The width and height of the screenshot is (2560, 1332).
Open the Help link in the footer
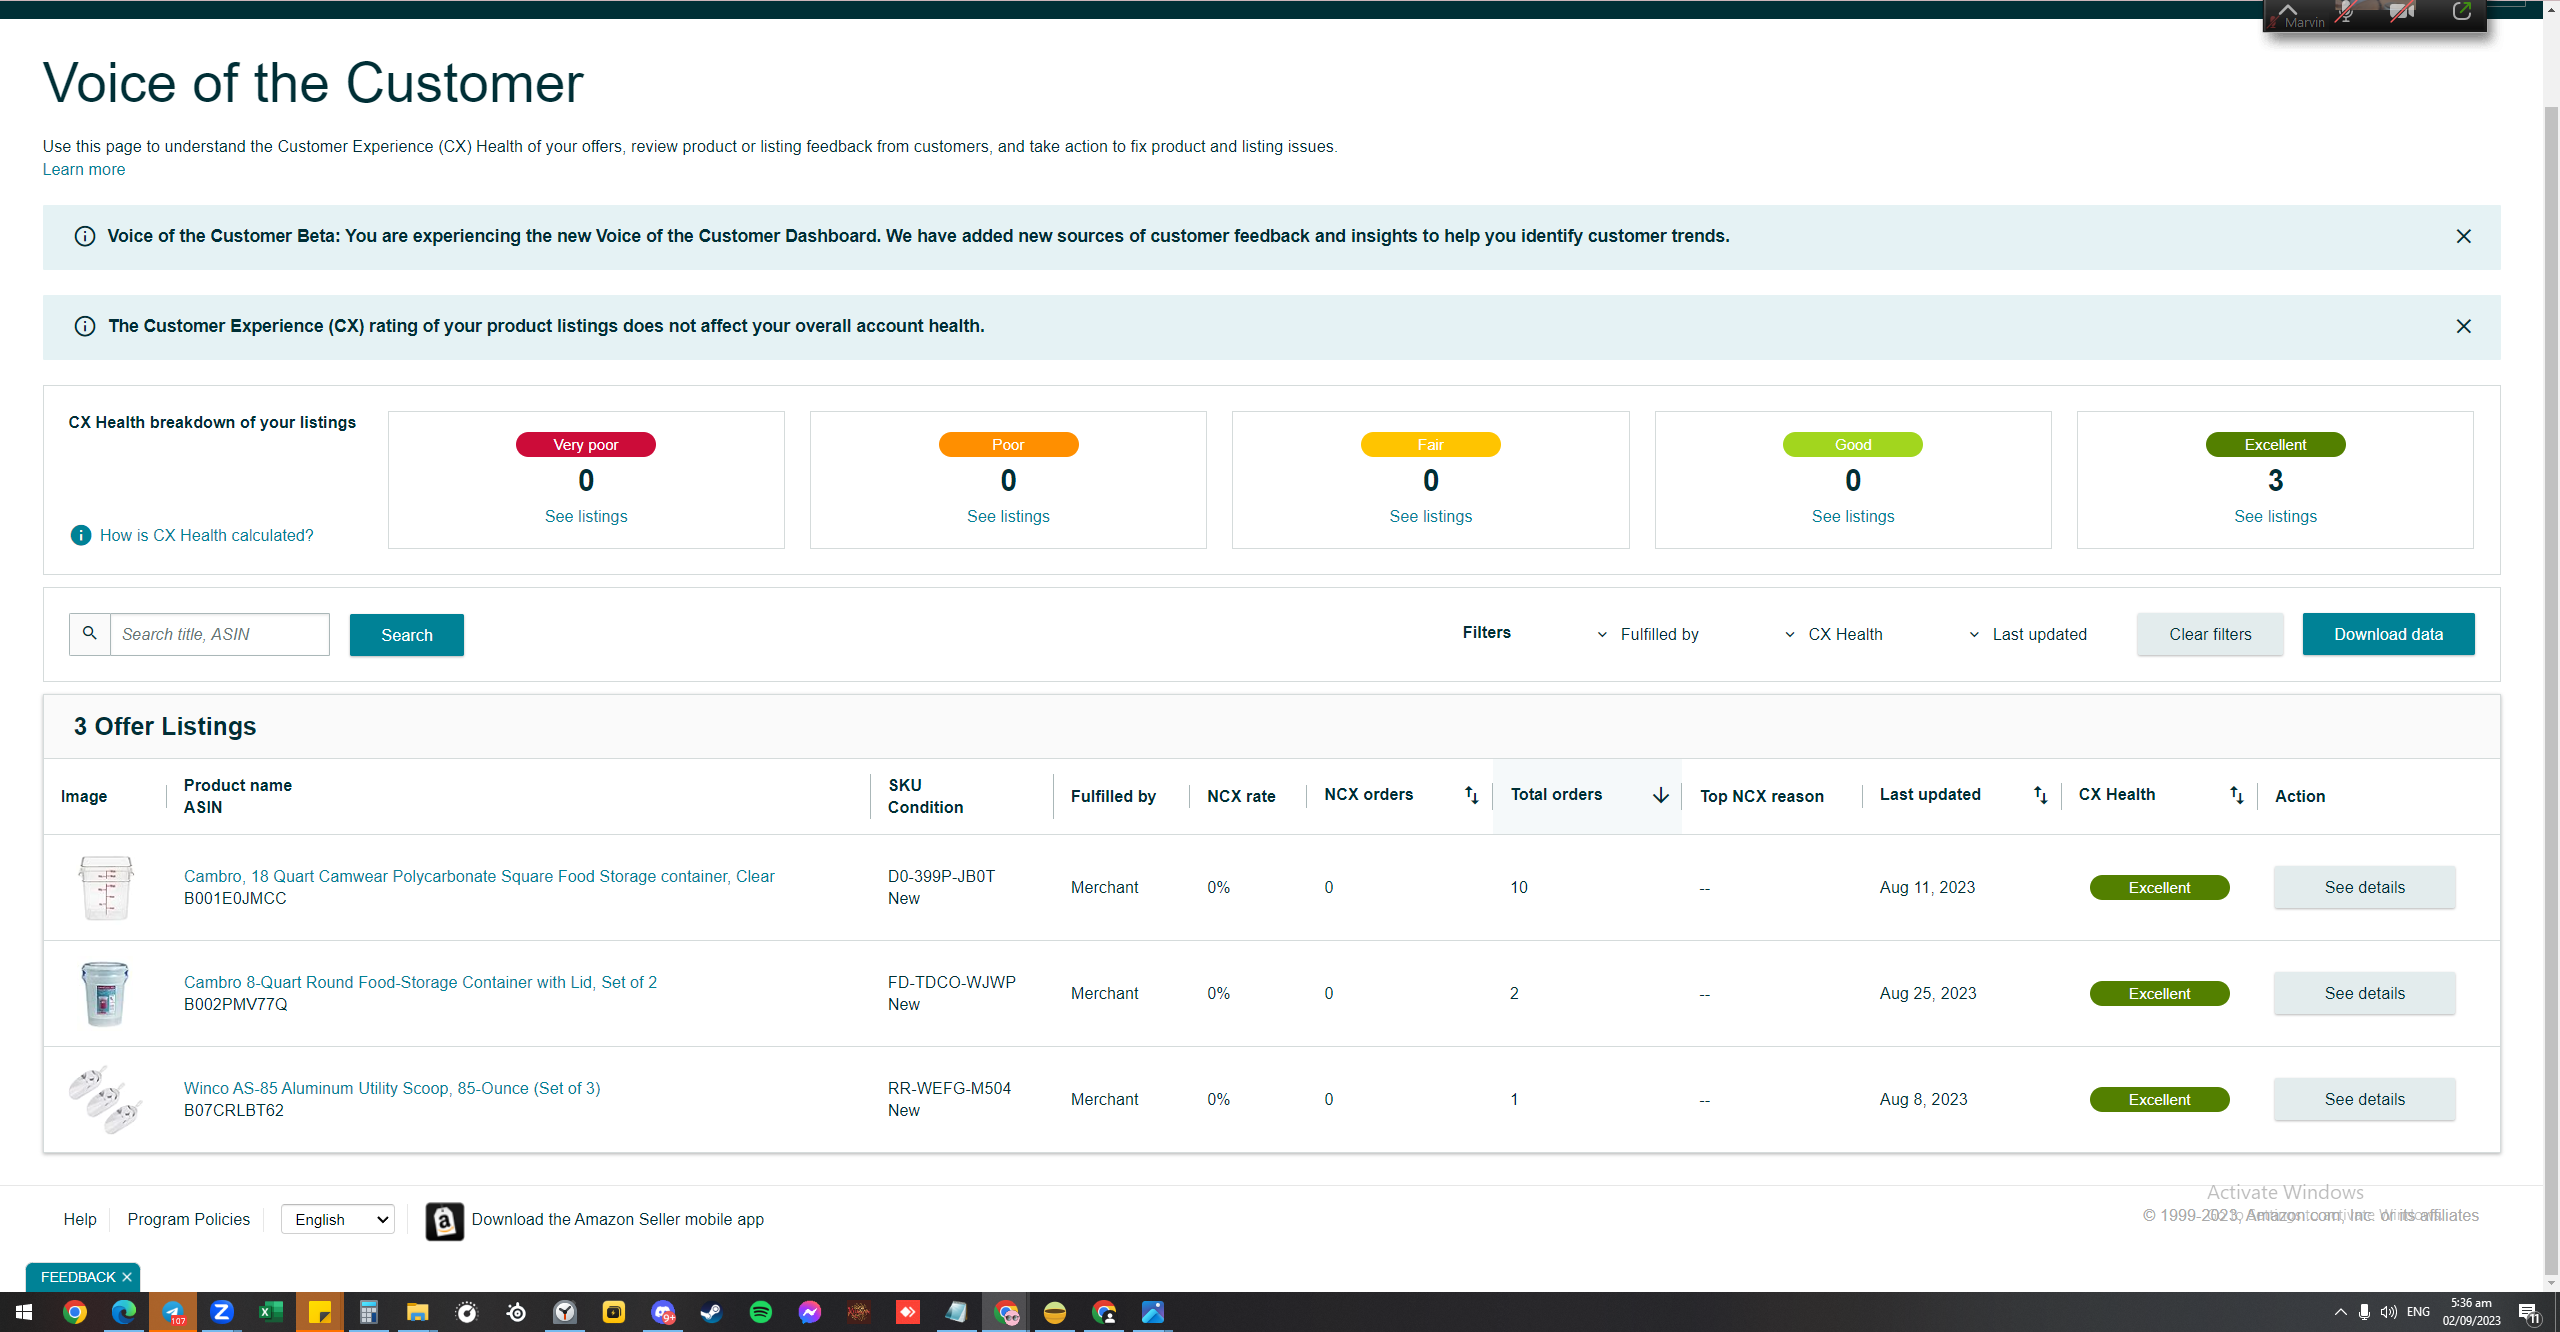coord(80,1220)
